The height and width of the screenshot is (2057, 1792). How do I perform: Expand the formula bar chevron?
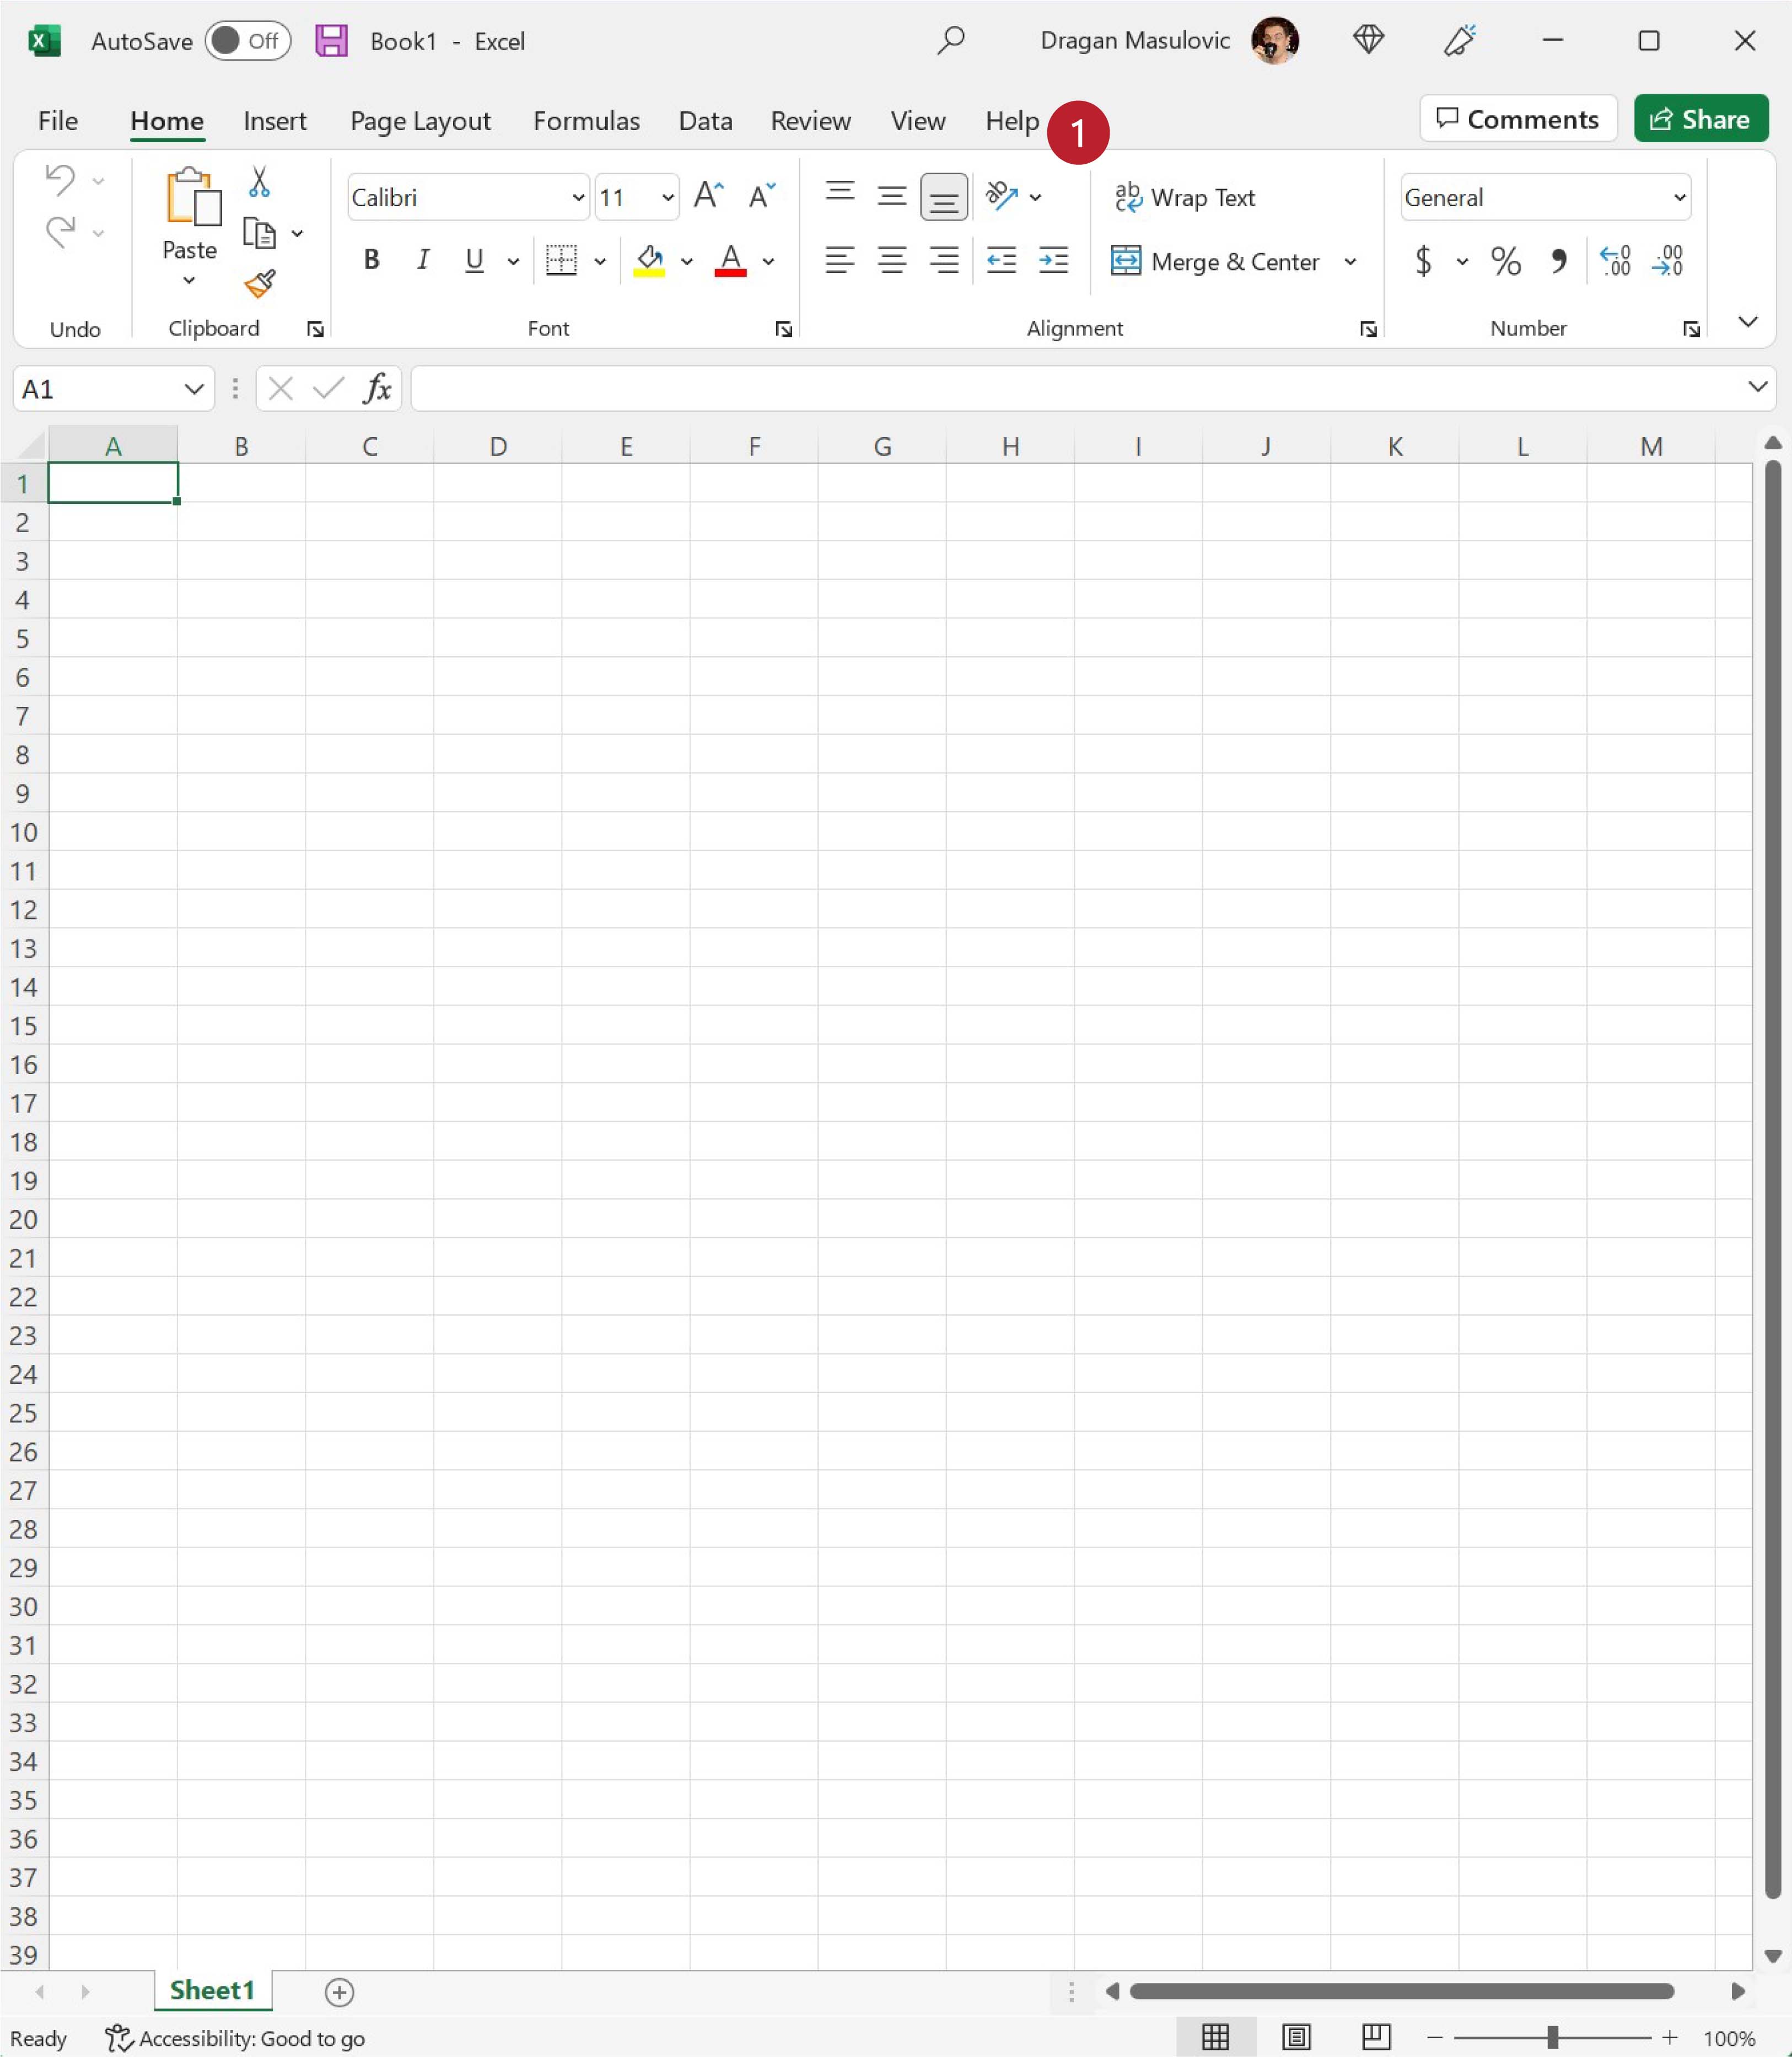click(x=1757, y=387)
